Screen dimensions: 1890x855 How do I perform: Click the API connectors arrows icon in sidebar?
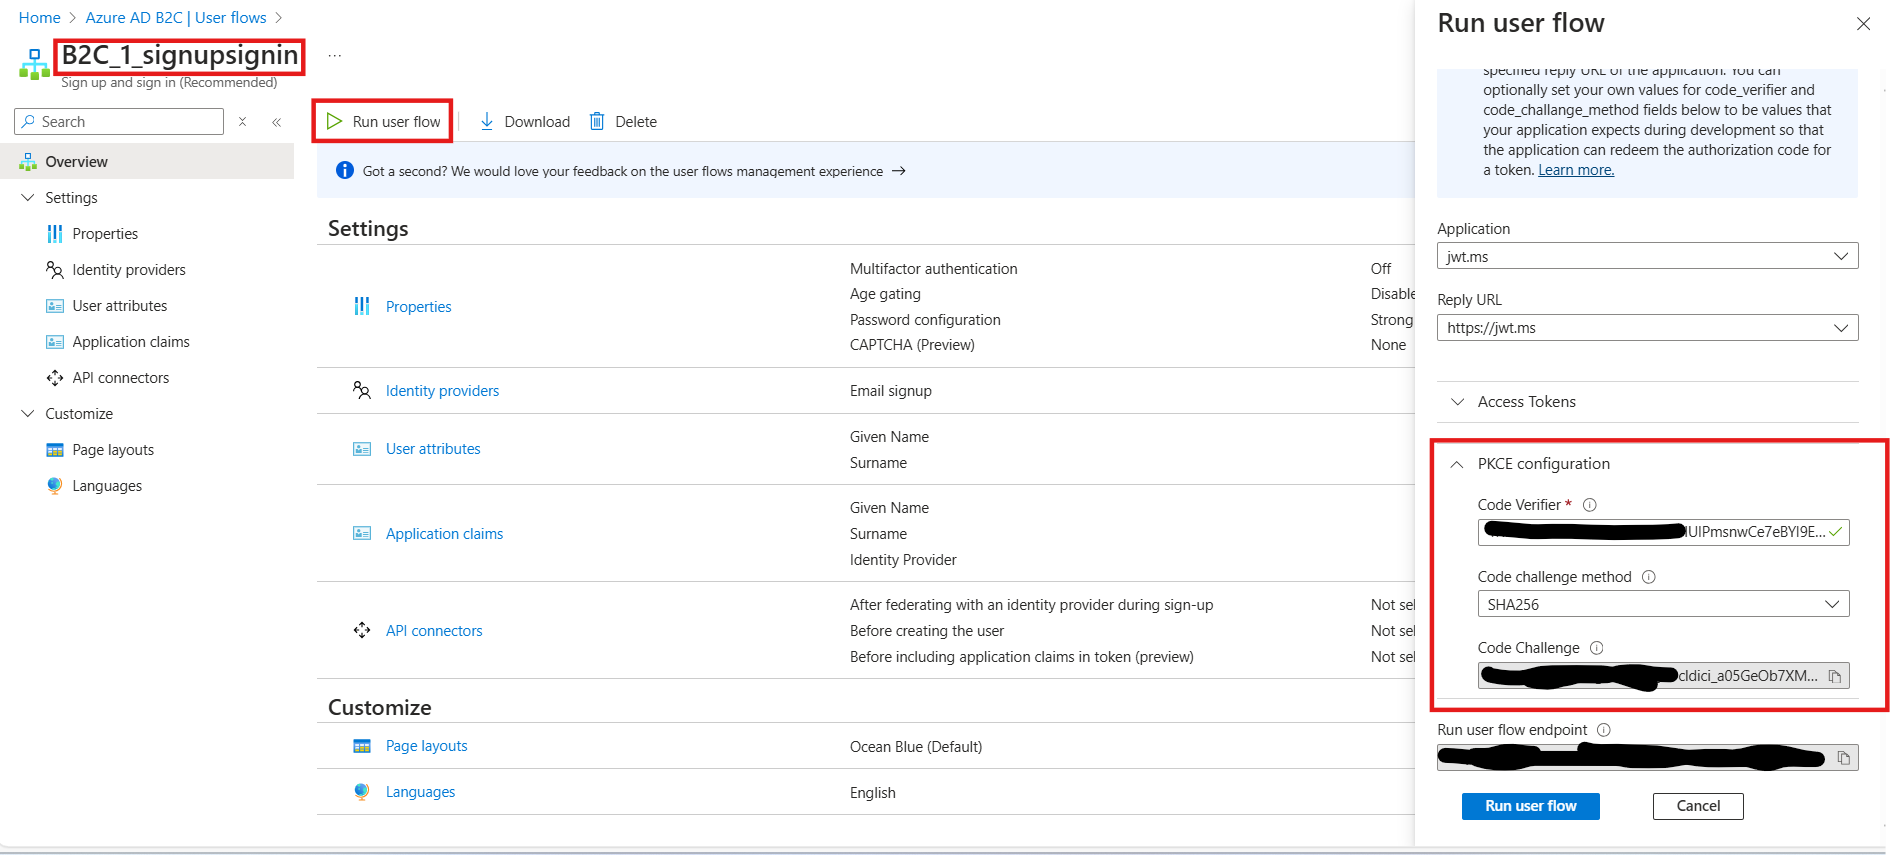(55, 378)
